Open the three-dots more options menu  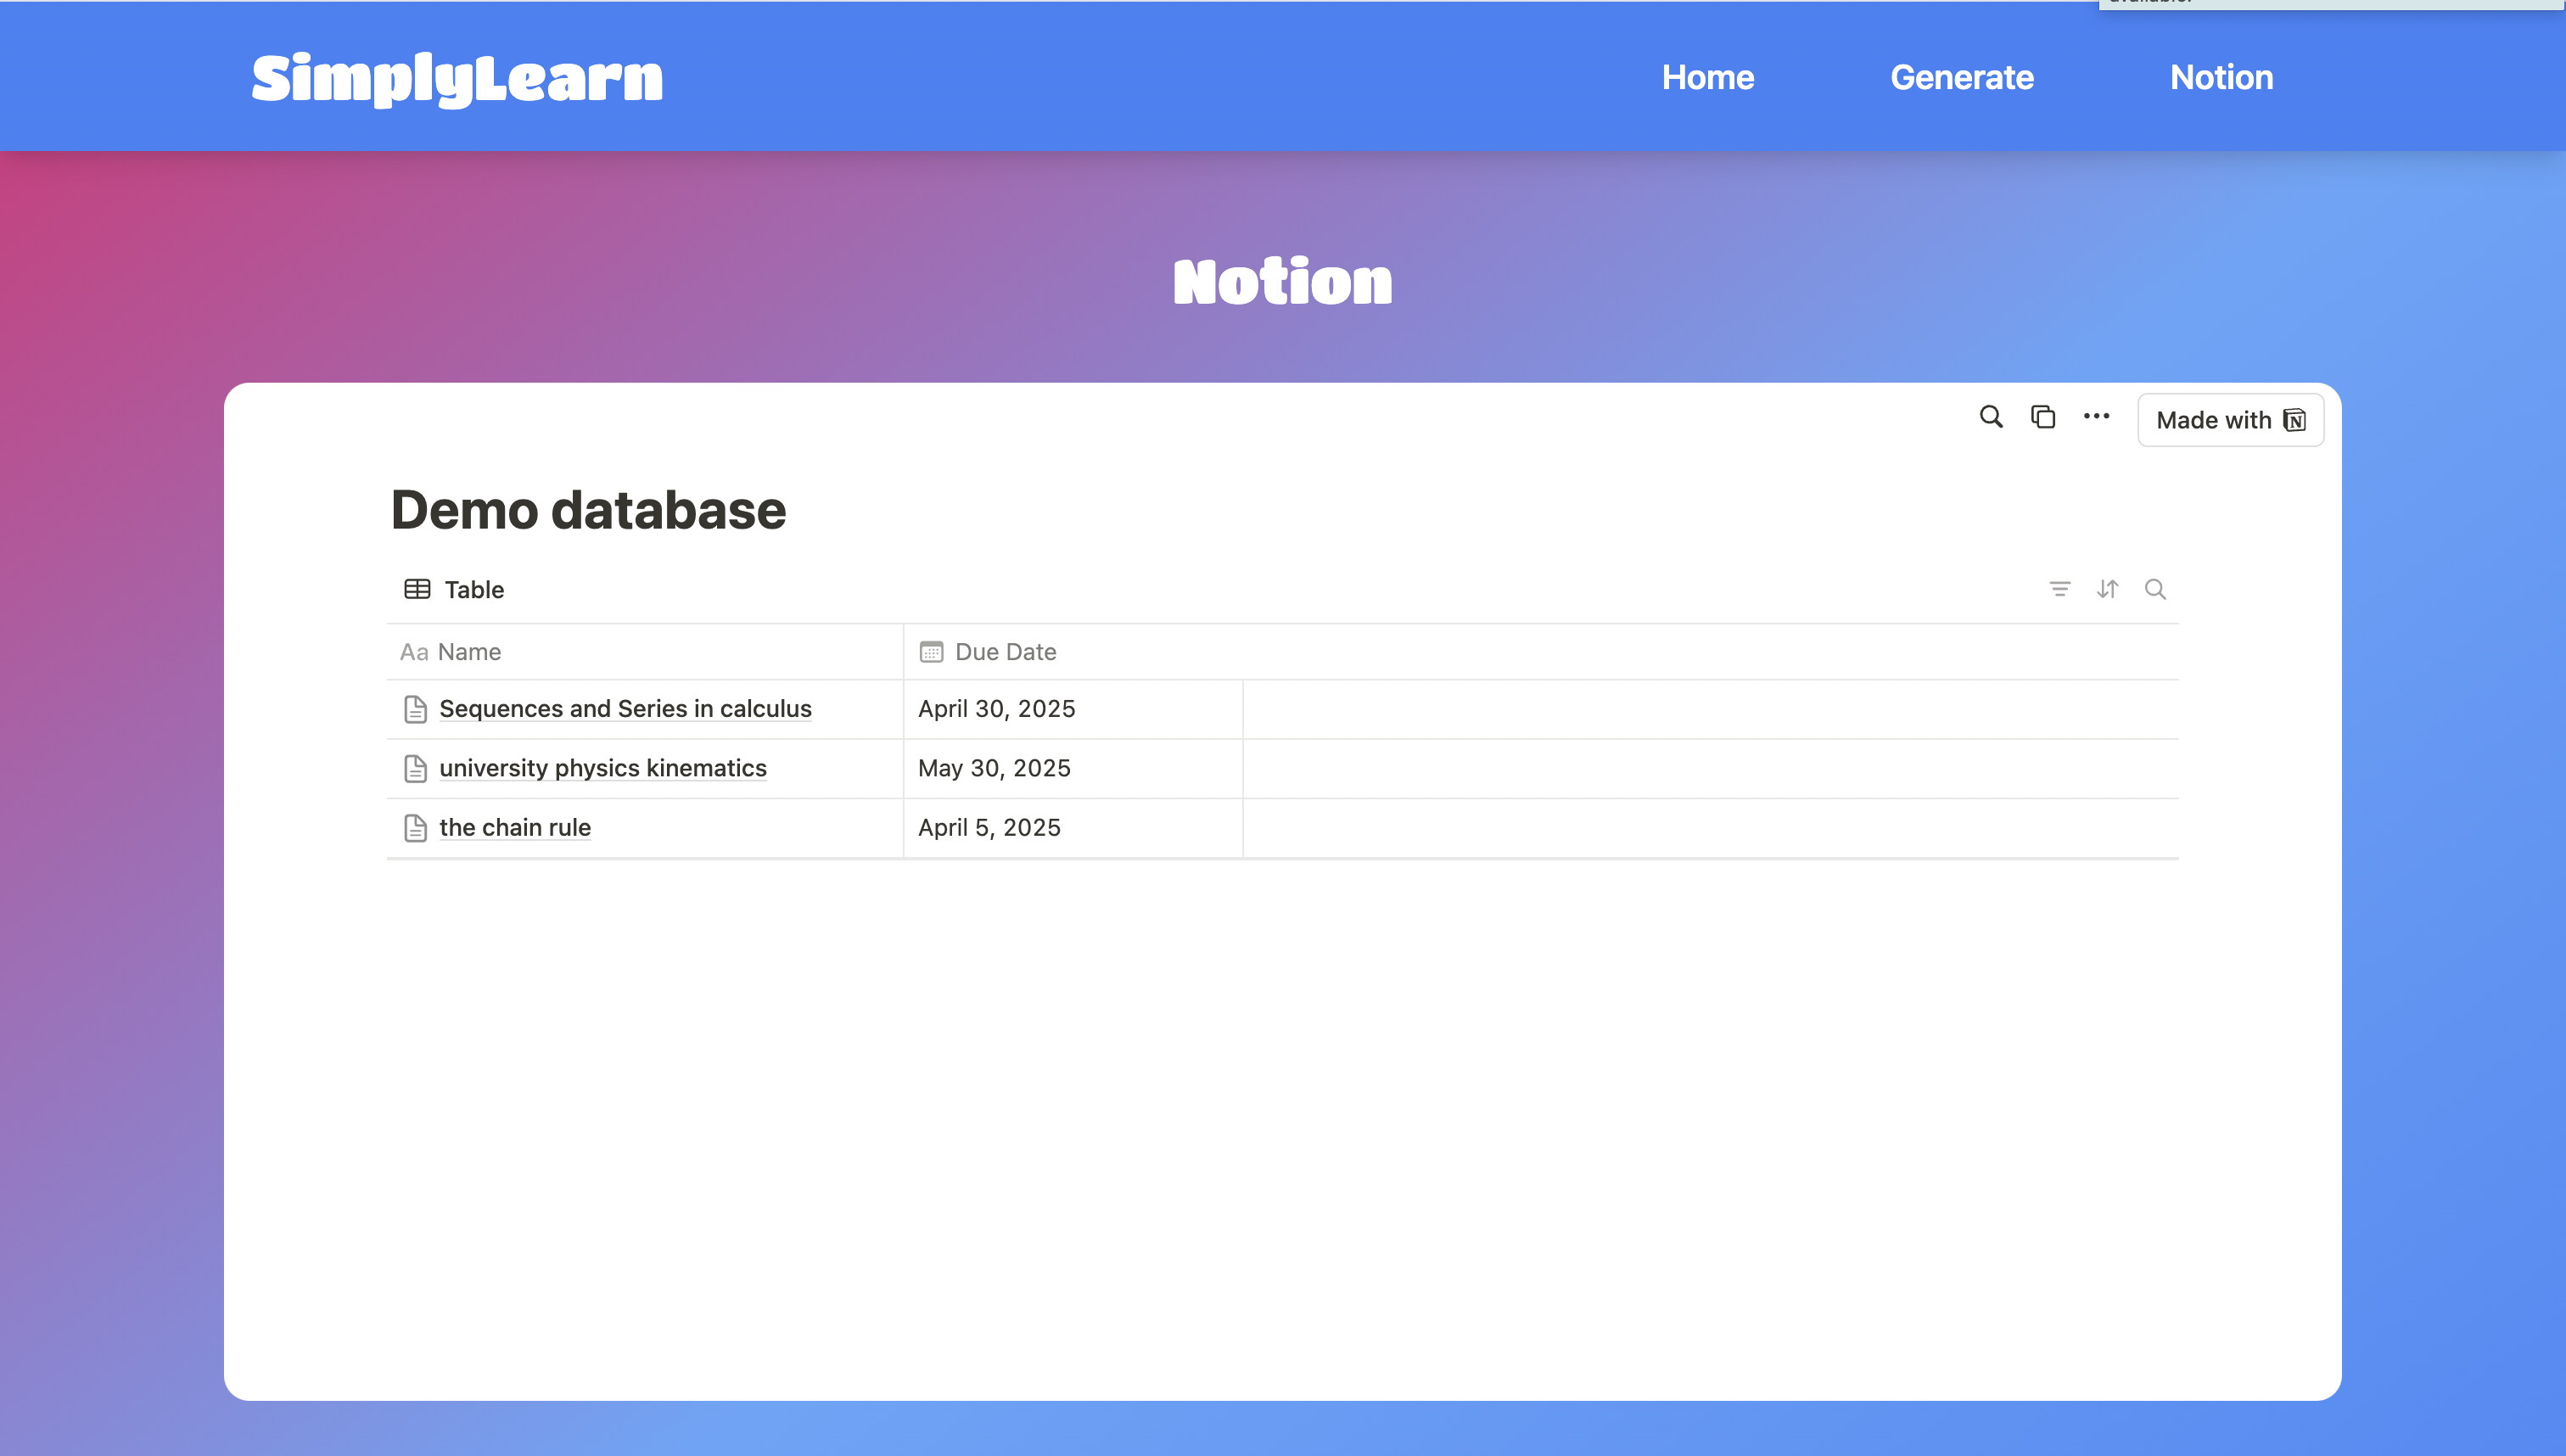pos(2096,417)
